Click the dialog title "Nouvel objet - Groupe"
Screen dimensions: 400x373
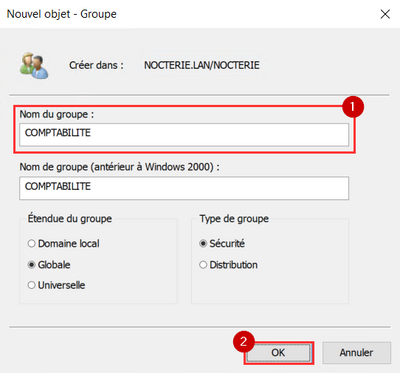pyautogui.click(x=62, y=14)
